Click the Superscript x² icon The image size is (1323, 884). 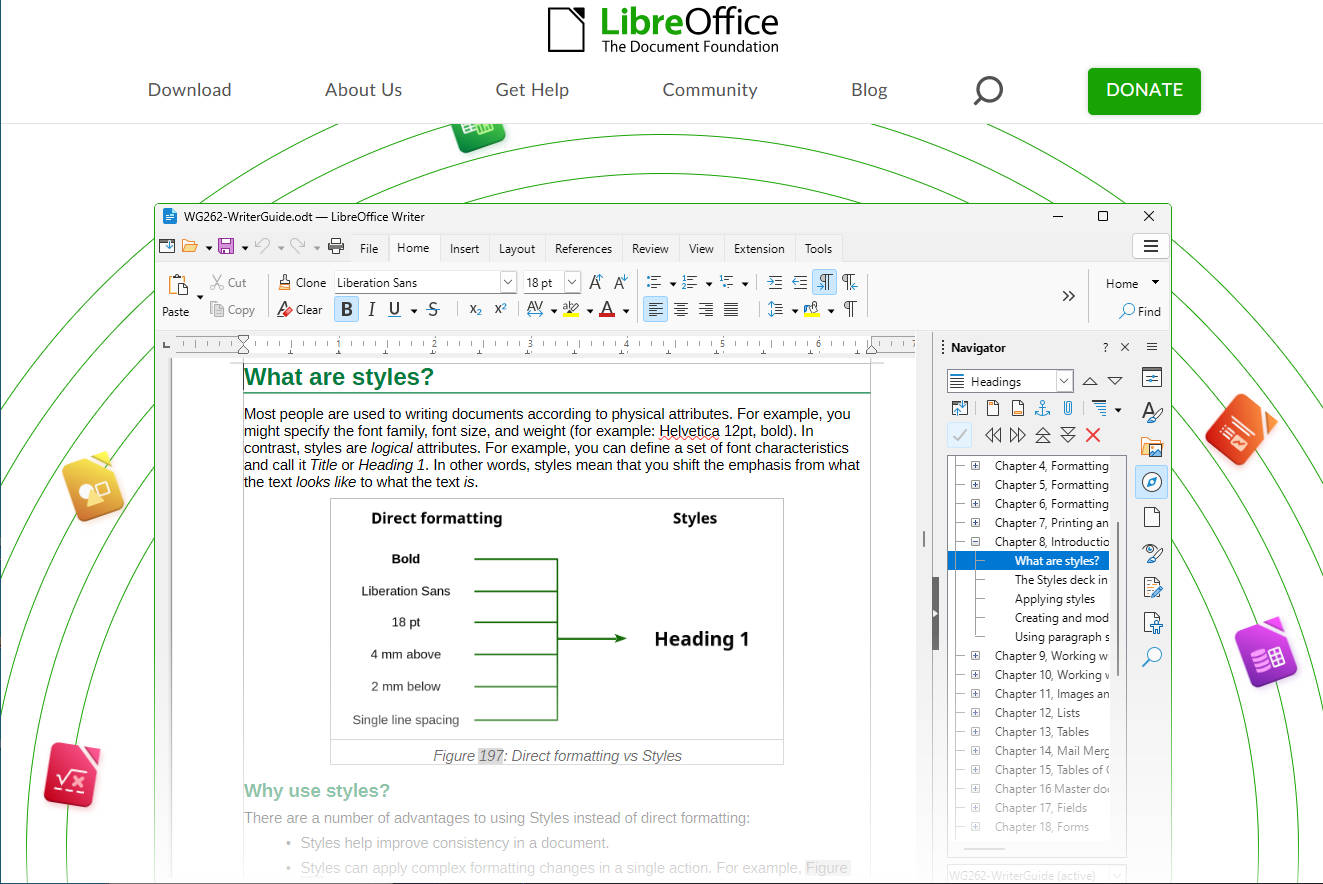pos(501,310)
